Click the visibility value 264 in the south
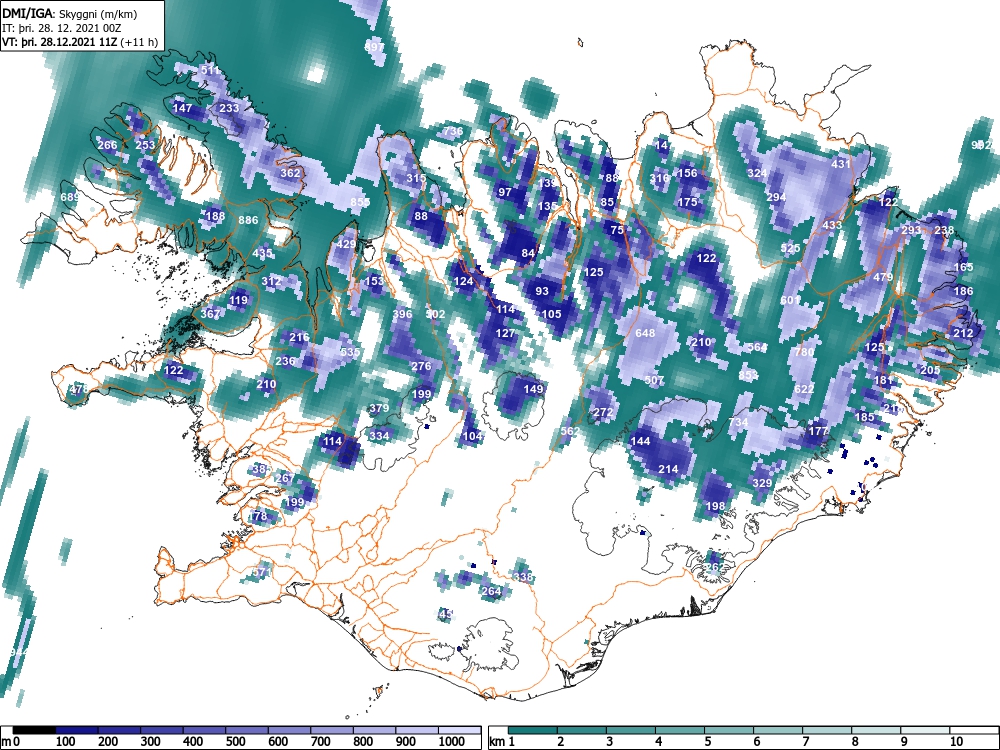The height and width of the screenshot is (750, 1000). (x=491, y=591)
